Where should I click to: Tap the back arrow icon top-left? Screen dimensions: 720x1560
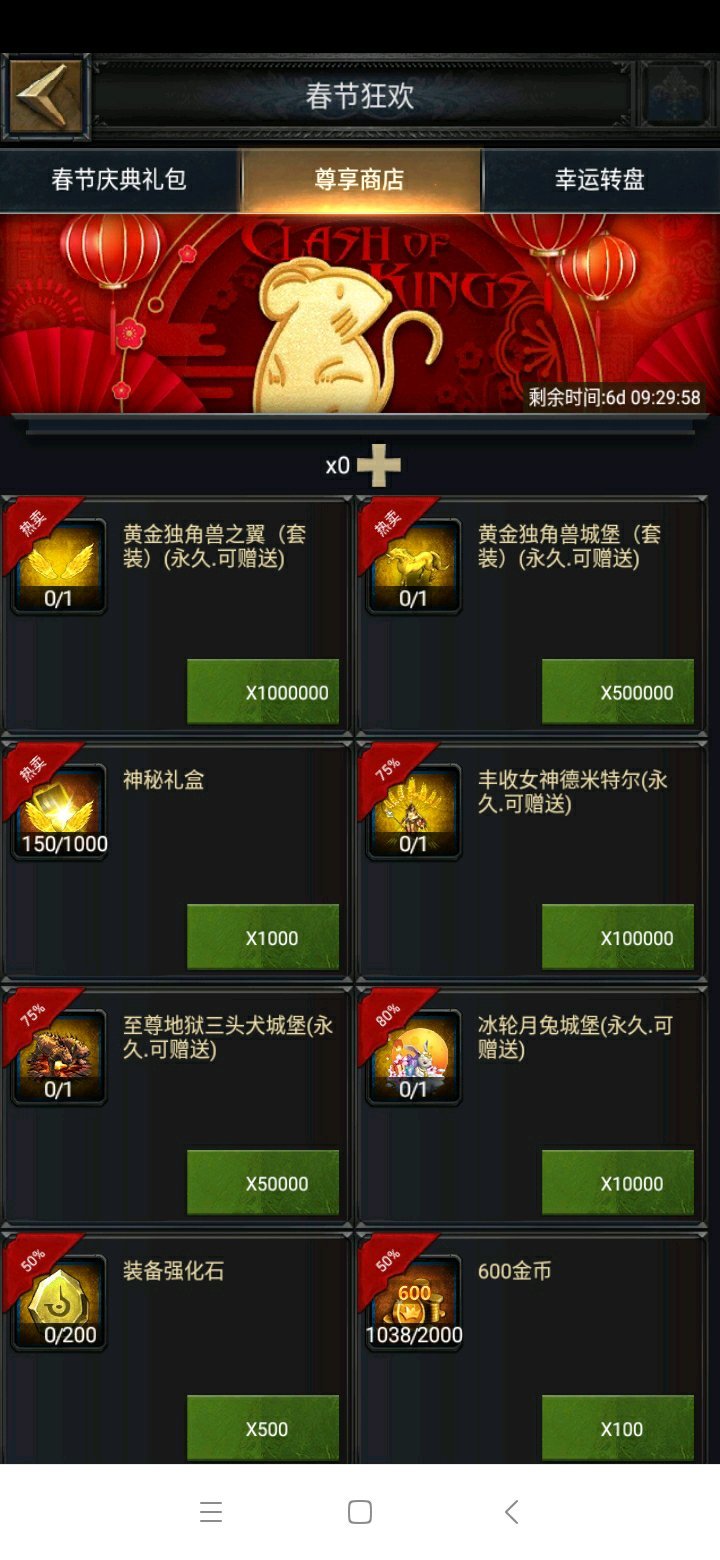point(46,97)
